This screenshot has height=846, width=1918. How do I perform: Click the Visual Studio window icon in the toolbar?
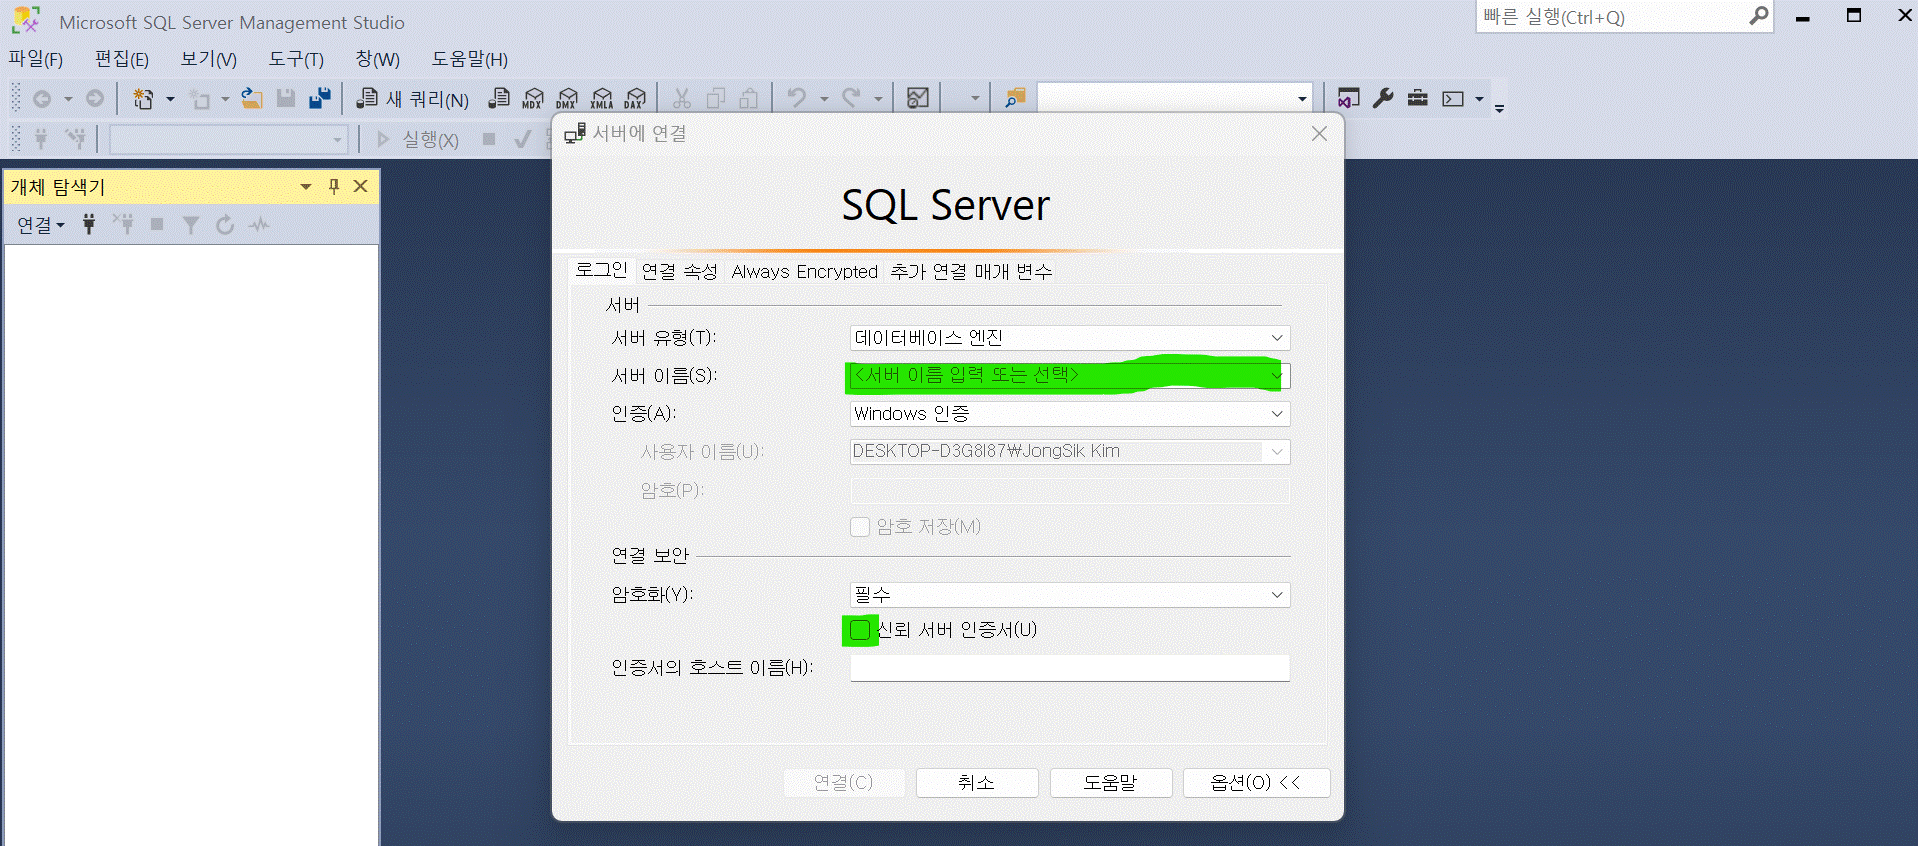(x=1348, y=98)
